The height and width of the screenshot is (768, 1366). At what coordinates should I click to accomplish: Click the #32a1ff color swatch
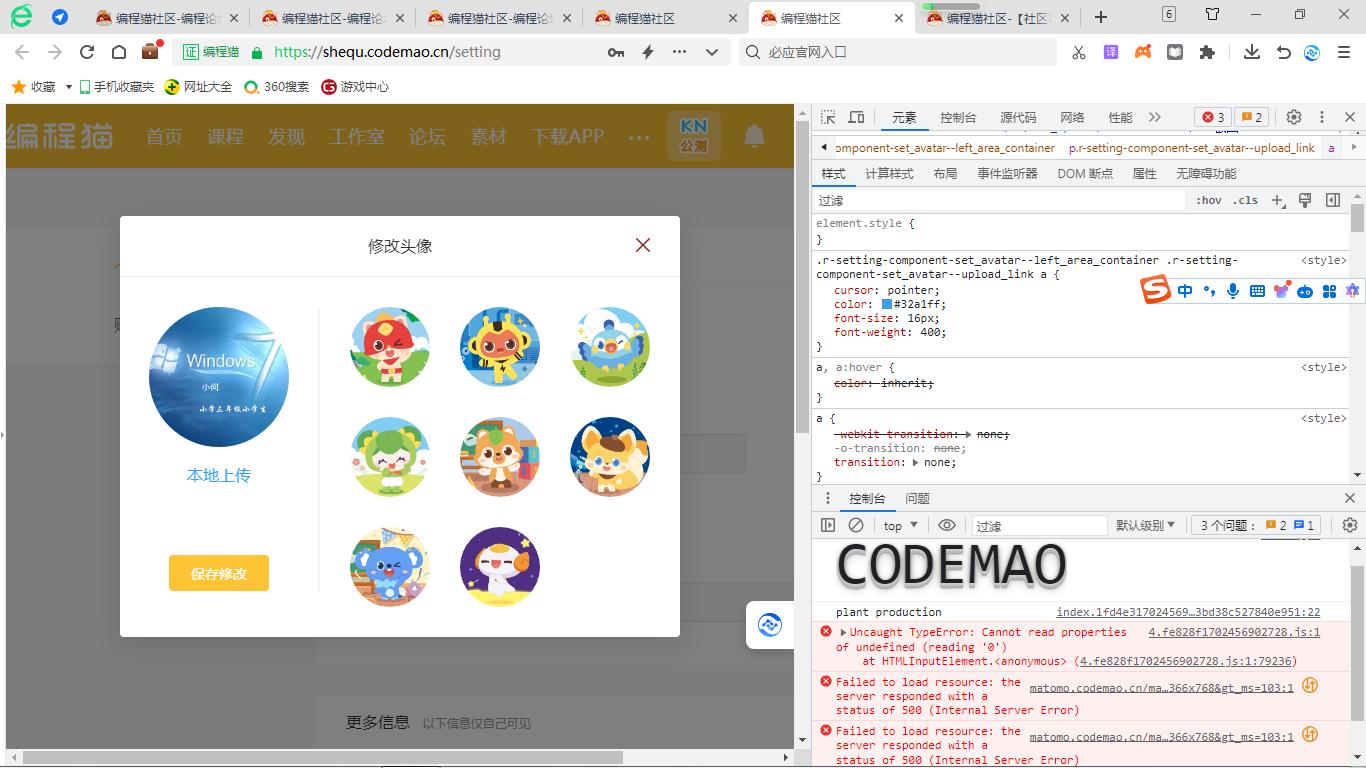point(886,304)
